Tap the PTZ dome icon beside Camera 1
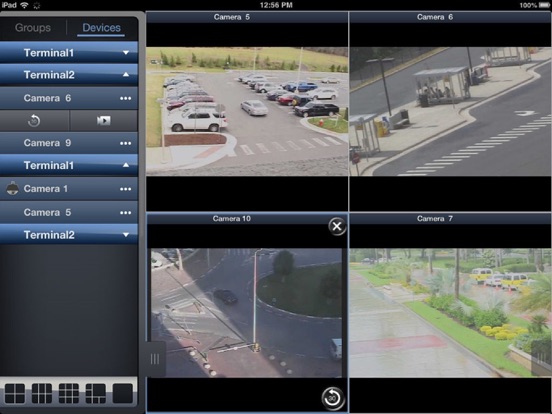 click(13, 188)
